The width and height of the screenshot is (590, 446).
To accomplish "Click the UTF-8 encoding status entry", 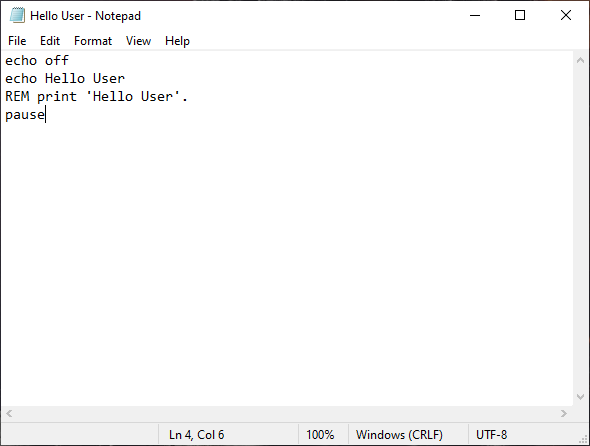I will pos(491,435).
